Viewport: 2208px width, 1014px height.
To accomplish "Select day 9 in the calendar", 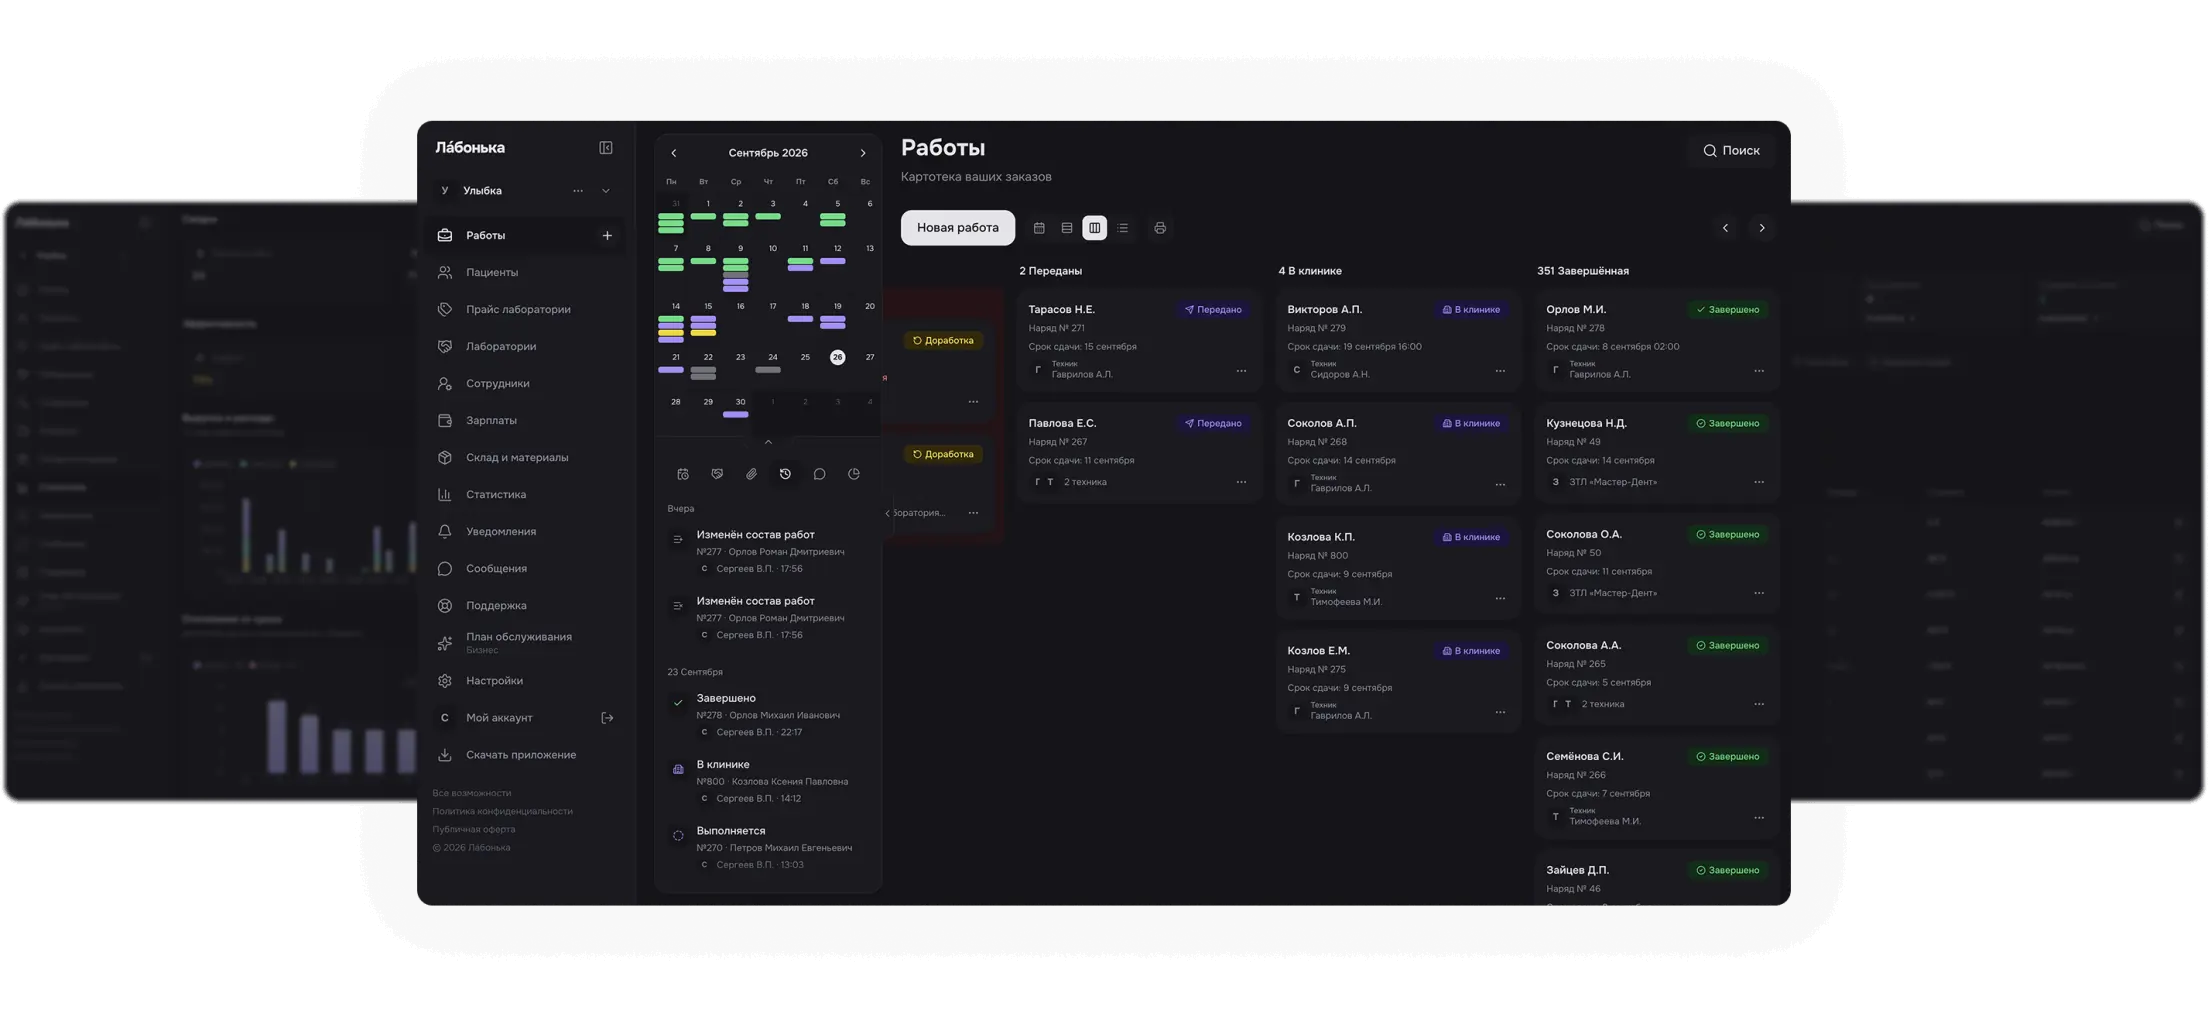I will click(740, 249).
